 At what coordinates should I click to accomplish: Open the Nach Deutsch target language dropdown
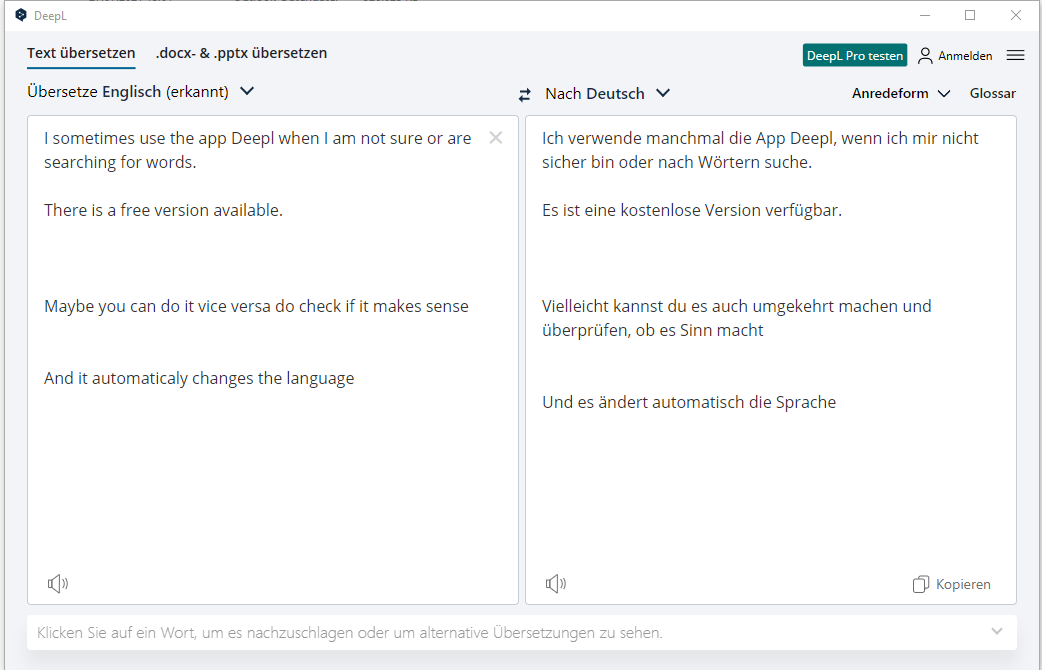607,94
